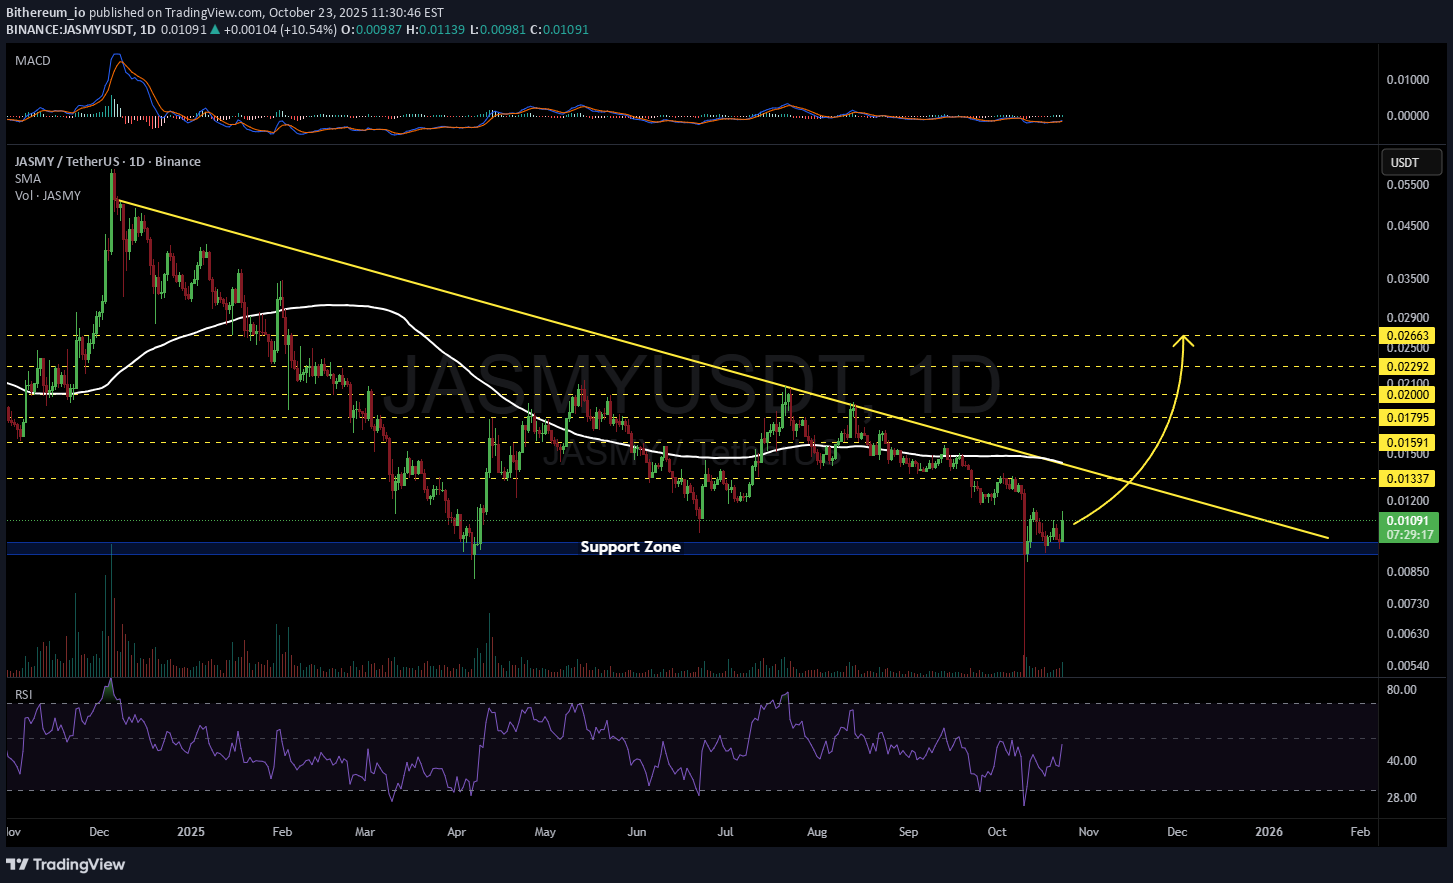The height and width of the screenshot is (883, 1453).
Task: Click the green upward price change triangle
Action: click(215, 30)
